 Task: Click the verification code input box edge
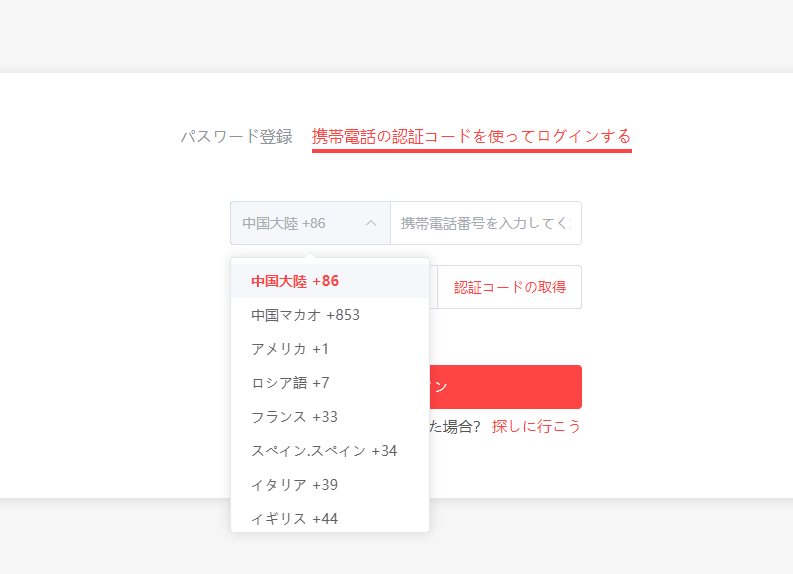click(433, 287)
